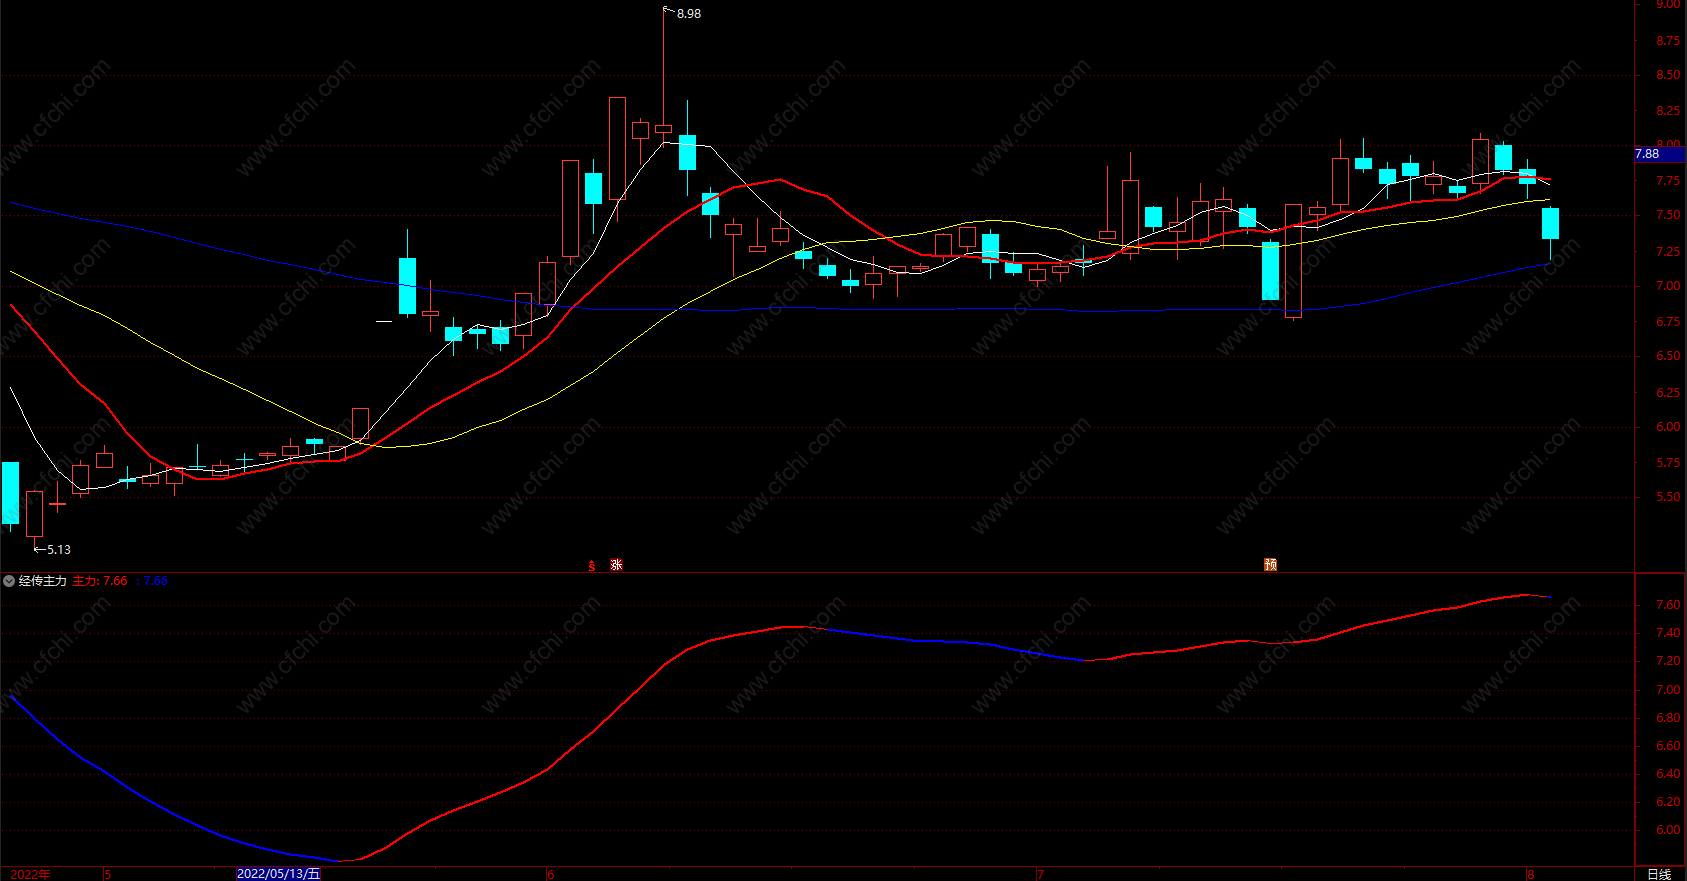The height and width of the screenshot is (881, 1687).
Task: Click the 5.50 price axis label
Action: click(1668, 497)
